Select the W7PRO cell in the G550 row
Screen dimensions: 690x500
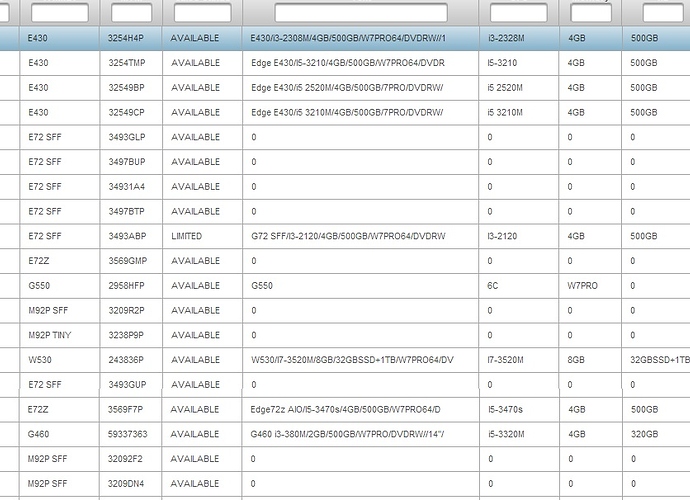point(582,286)
